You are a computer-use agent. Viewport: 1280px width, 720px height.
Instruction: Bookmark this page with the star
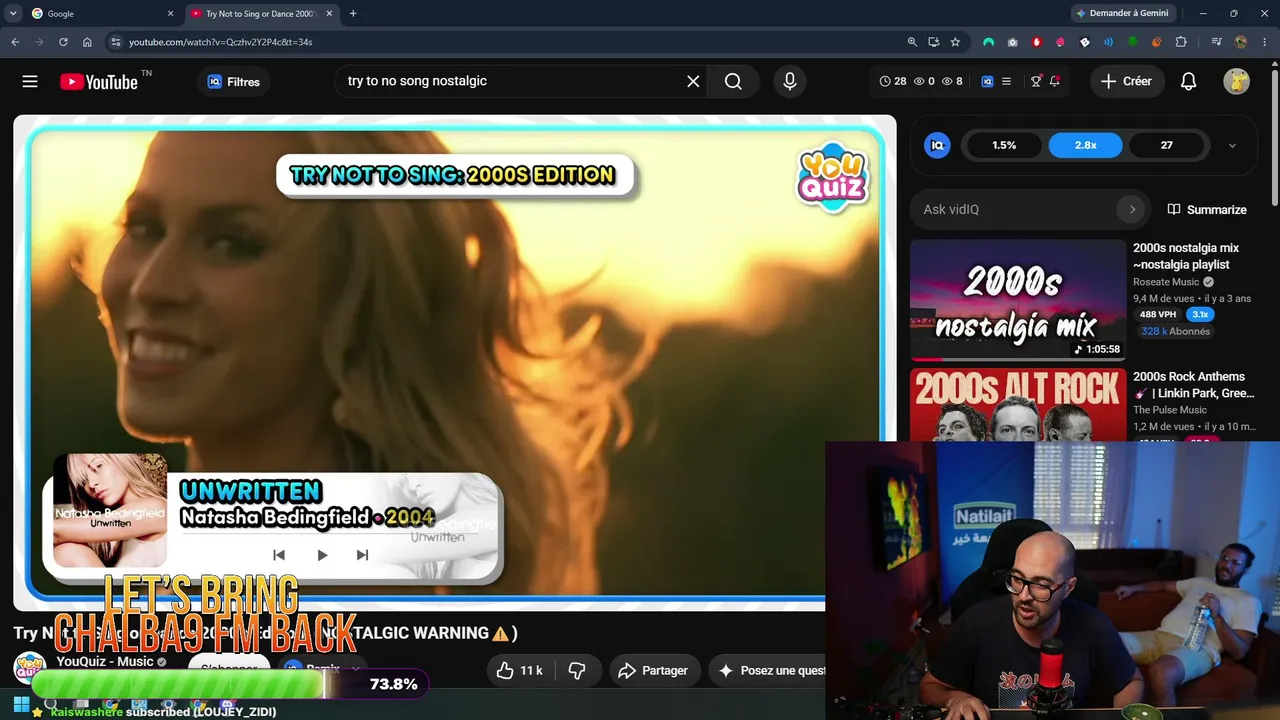[956, 42]
